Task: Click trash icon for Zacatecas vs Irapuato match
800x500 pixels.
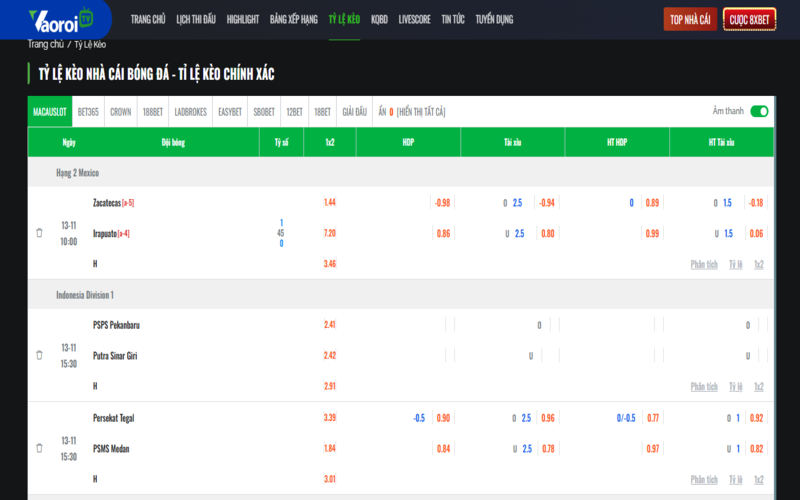Action: click(39, 233)
